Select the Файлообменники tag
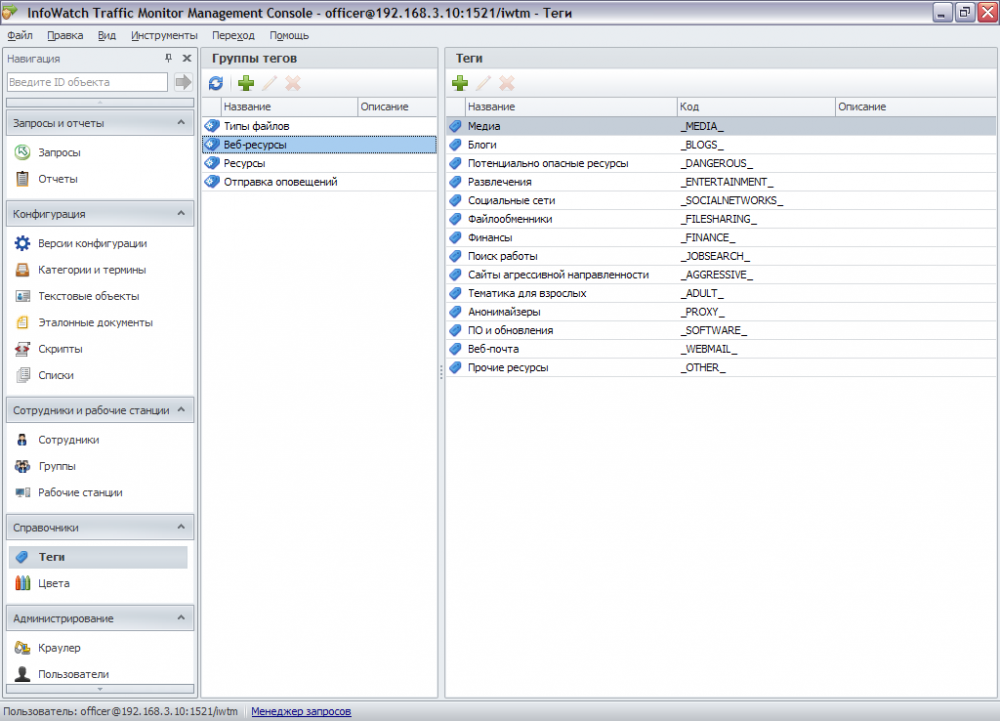The width and height of the screenshot is (1000, 721). (721, 219)
